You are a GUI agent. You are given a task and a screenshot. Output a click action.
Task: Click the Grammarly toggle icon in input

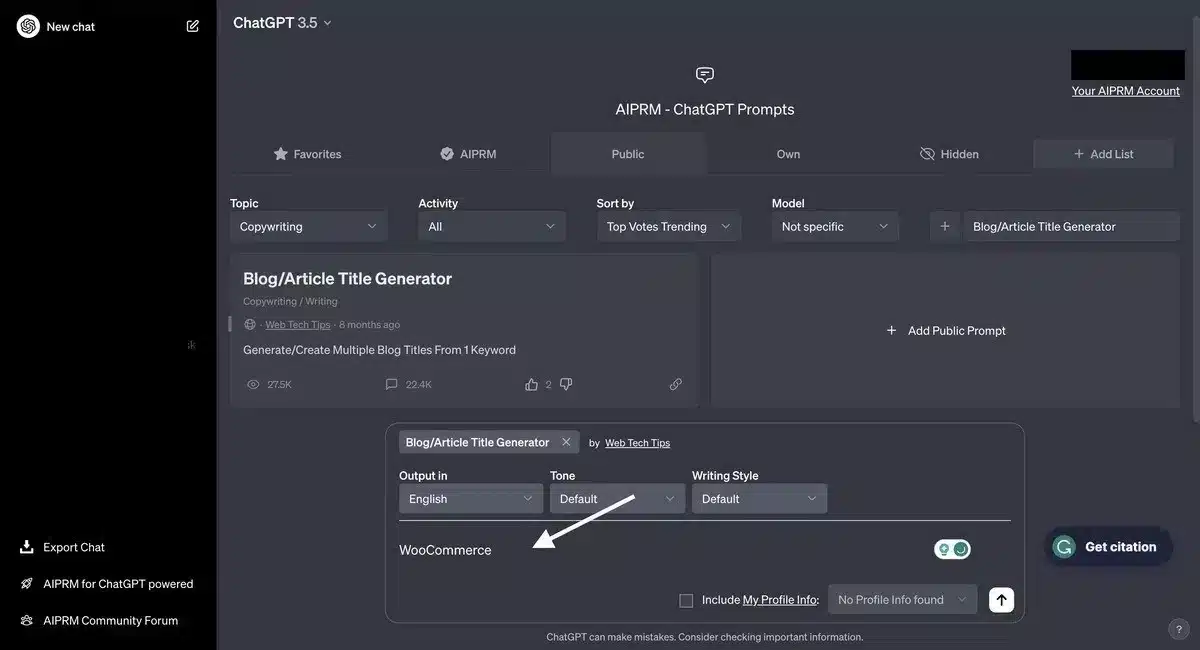(x=952, y=549)
